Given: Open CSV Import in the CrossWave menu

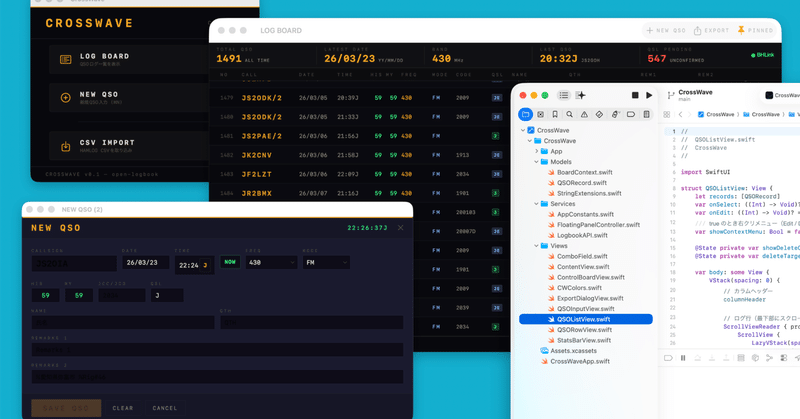Looking at the screenshot, I should (129, 146).
